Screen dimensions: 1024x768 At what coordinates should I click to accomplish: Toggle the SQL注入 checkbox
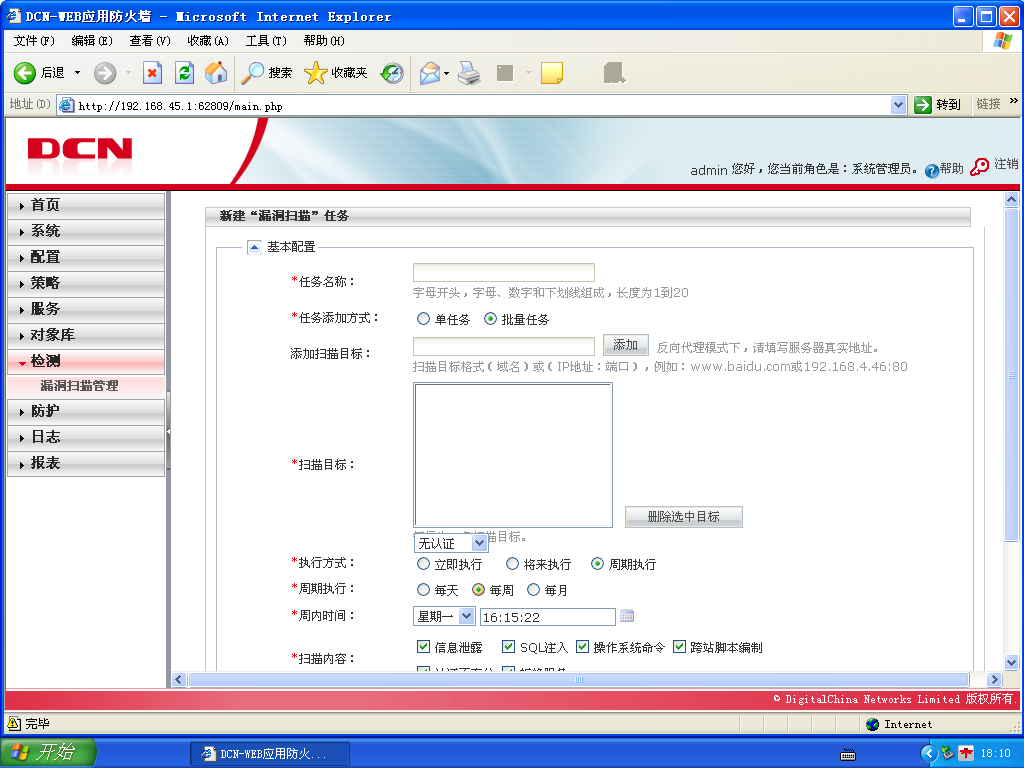tap(508, 647)
